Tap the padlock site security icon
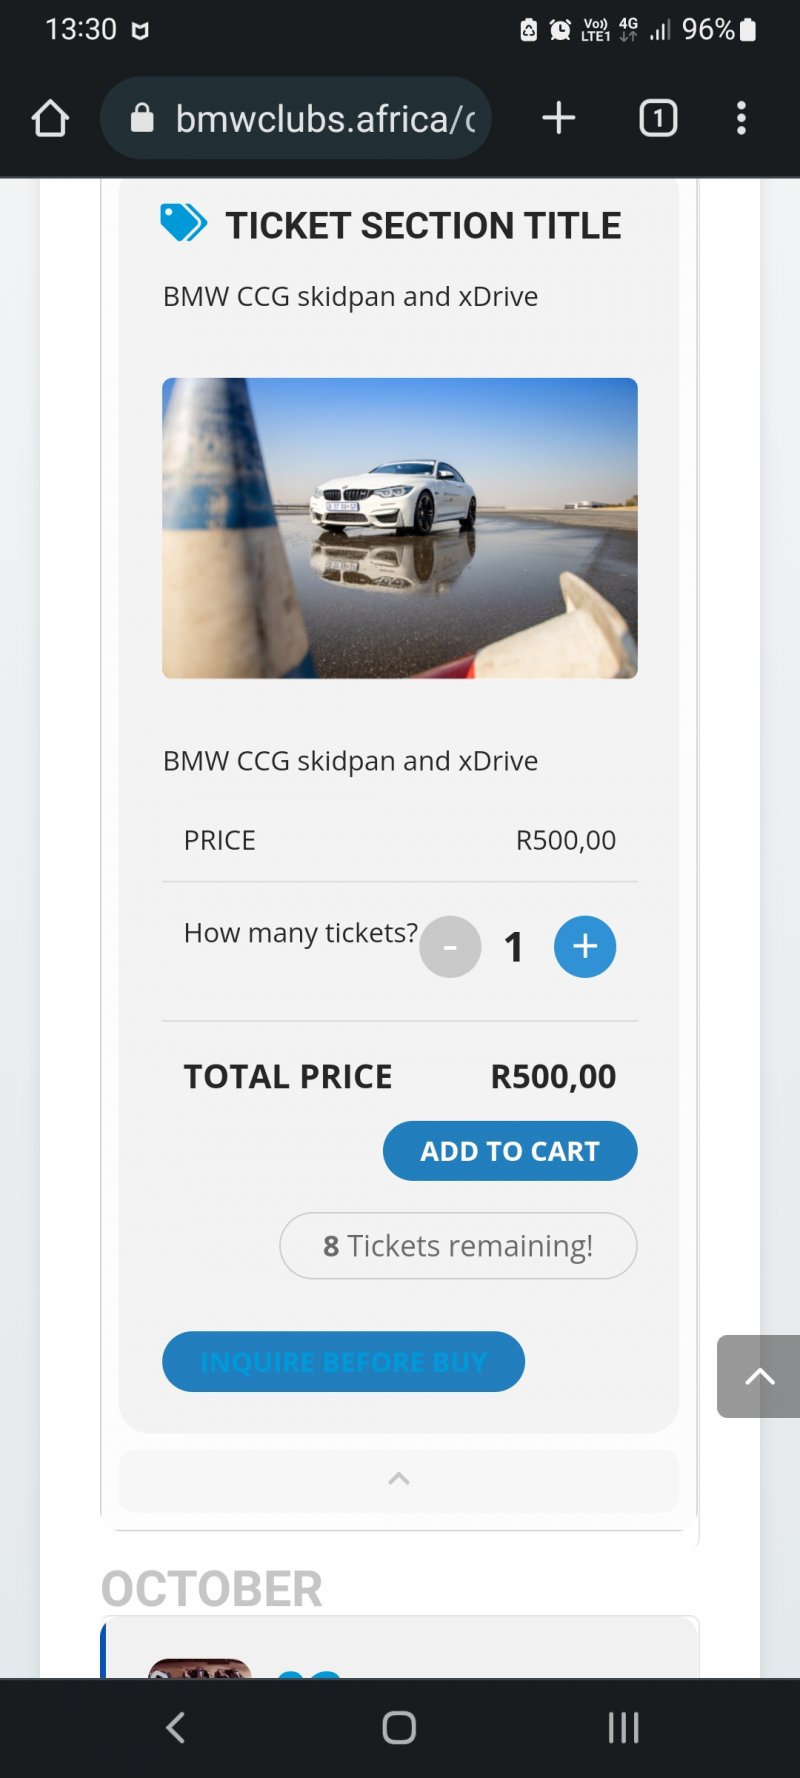This screenshot has height=1778, width=800. (x=143, y=118)
